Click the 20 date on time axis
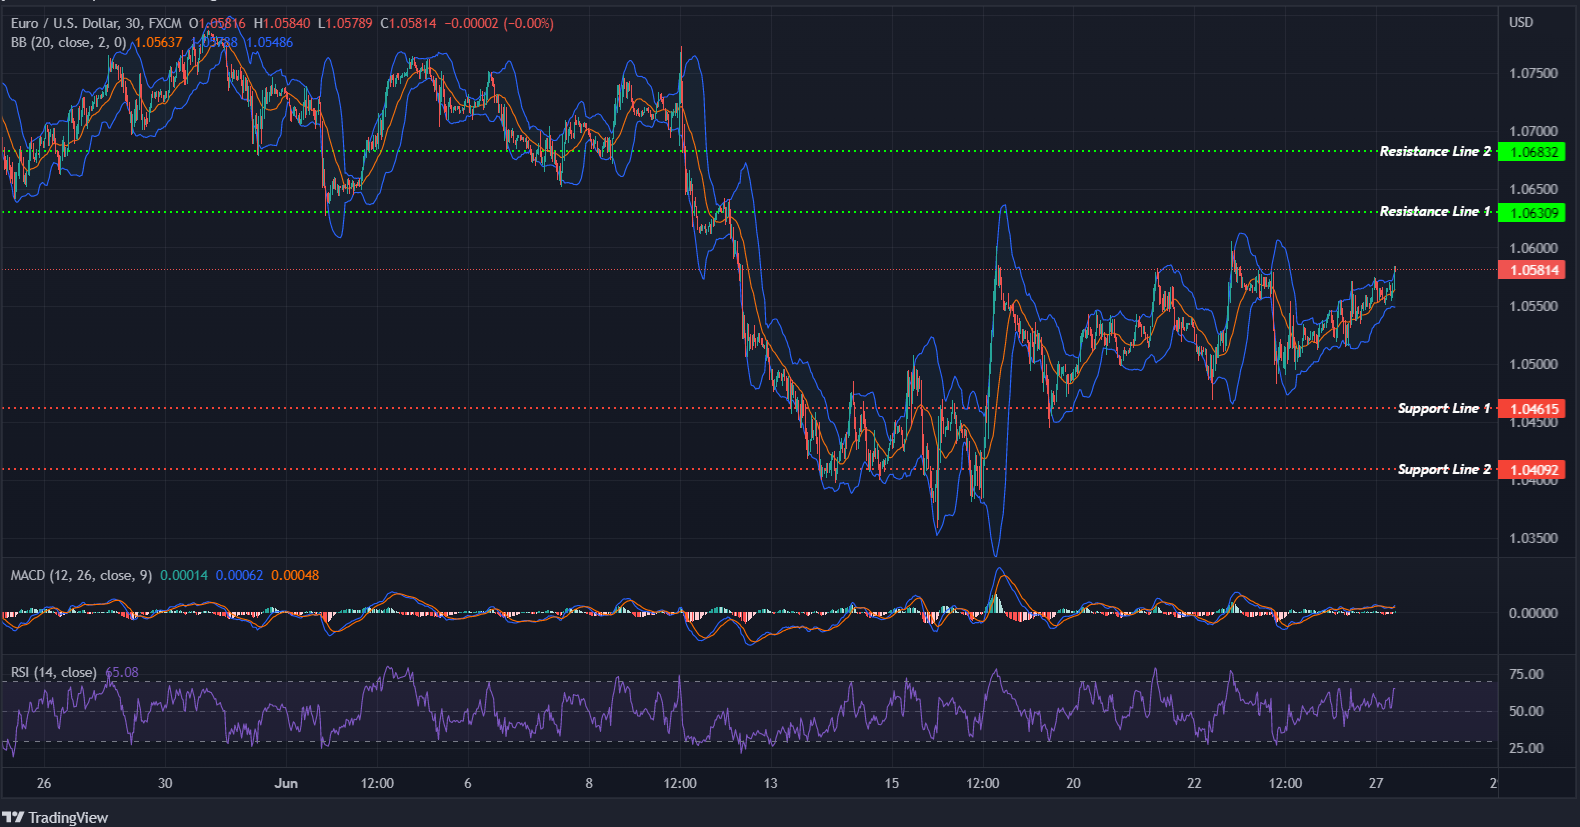Screen dimensions: 1580x827 pos(1073,783)
